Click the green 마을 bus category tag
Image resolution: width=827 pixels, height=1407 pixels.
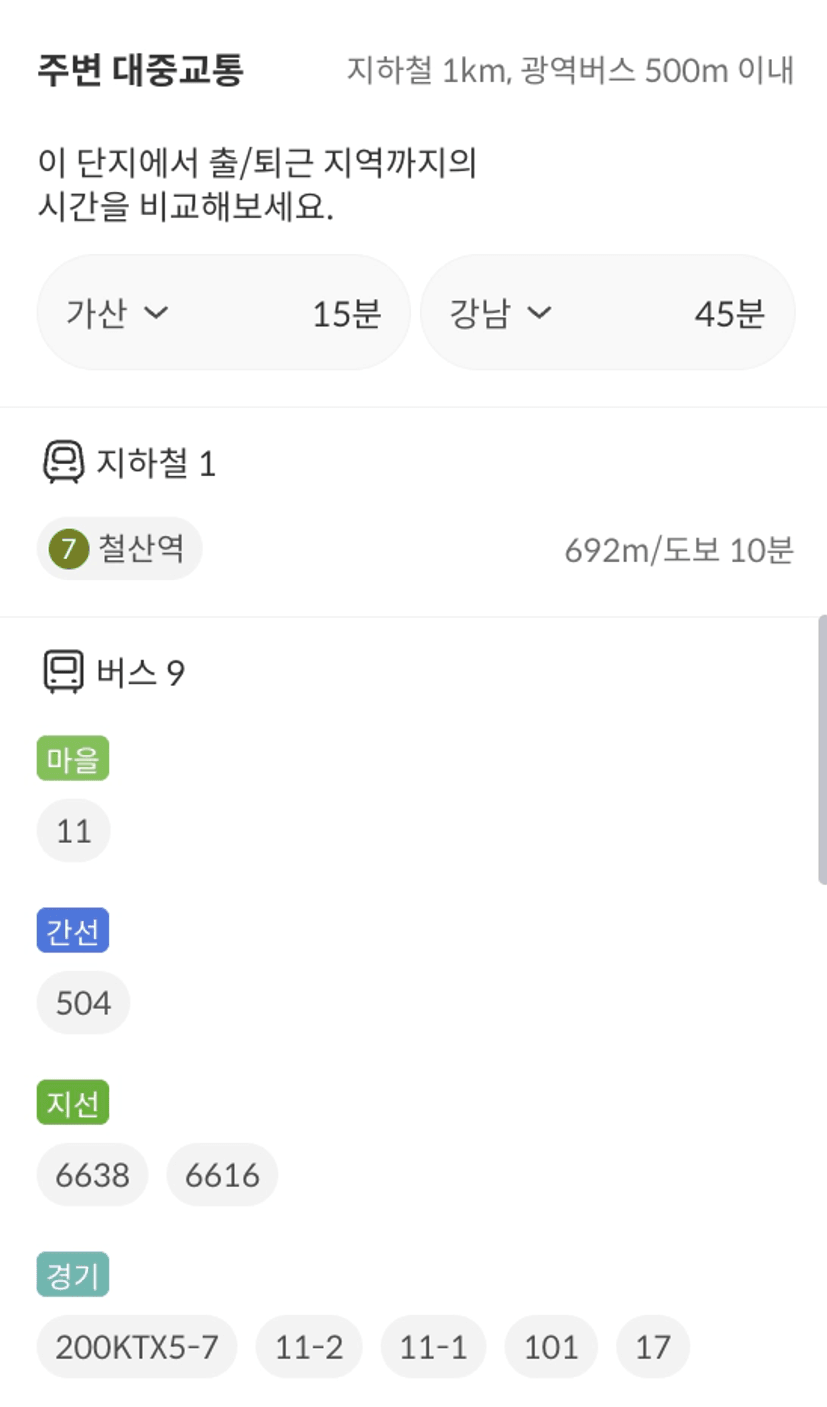[72, 759]
